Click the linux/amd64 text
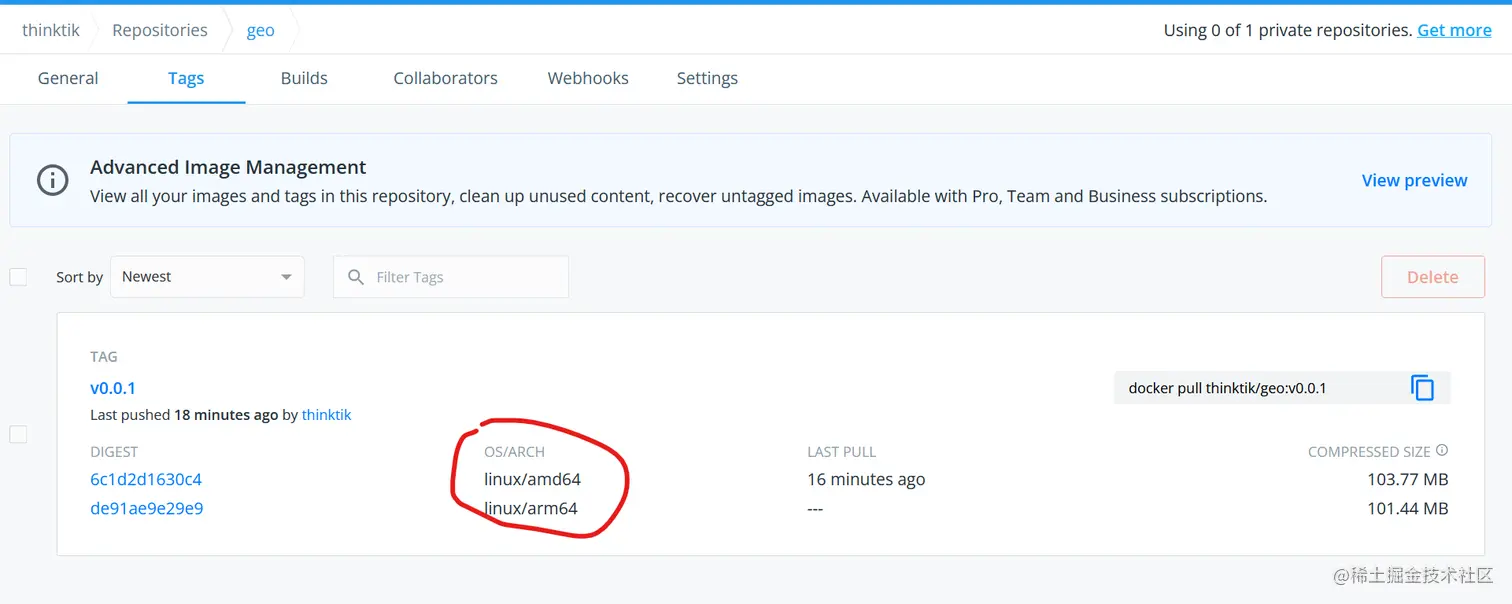 tap(532, 479)
